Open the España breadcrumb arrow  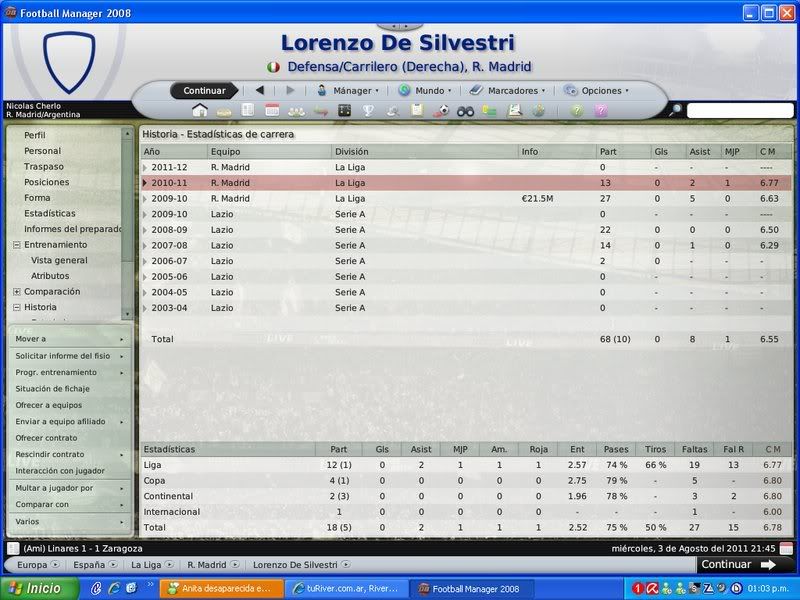(x=113, y=564)
